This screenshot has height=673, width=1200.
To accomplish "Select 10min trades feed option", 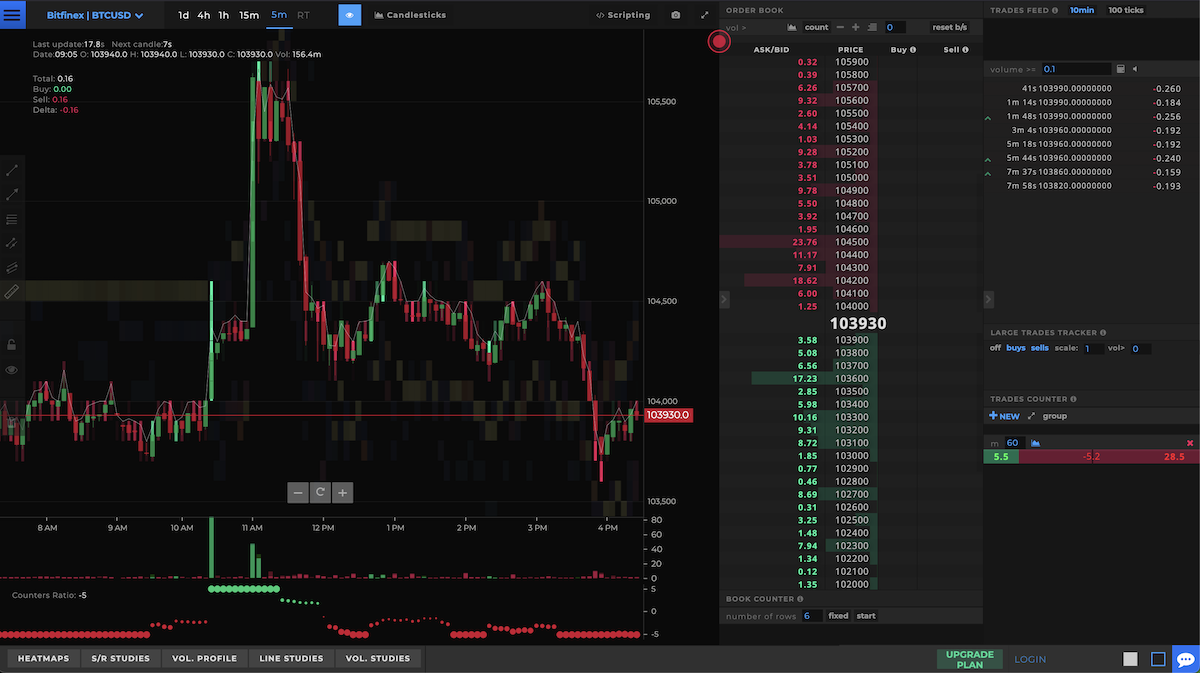I will tap(1082, 10).
